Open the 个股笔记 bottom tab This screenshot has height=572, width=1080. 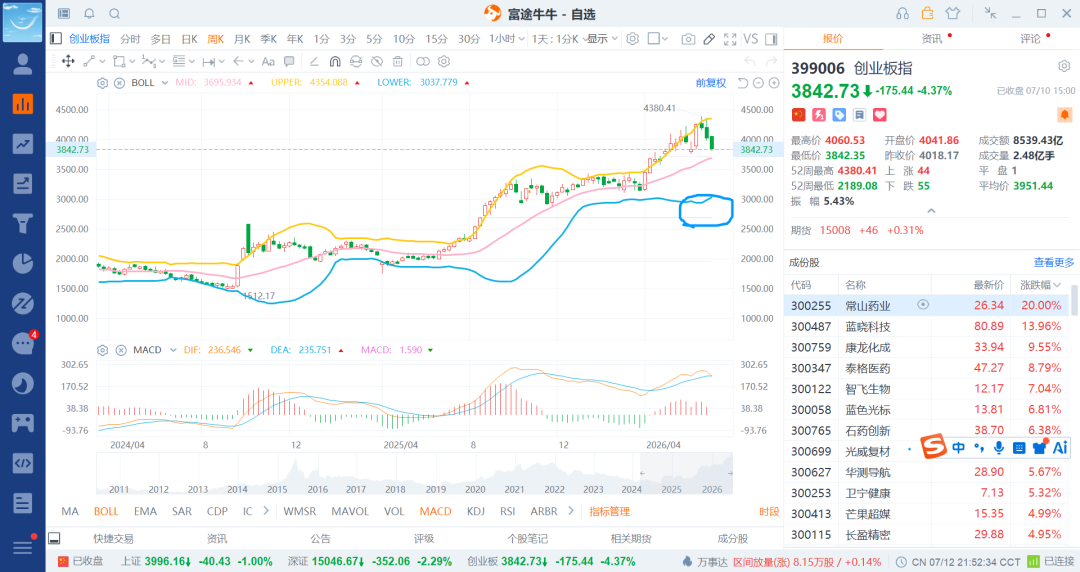pyautogui.click(x=528, y=538)
